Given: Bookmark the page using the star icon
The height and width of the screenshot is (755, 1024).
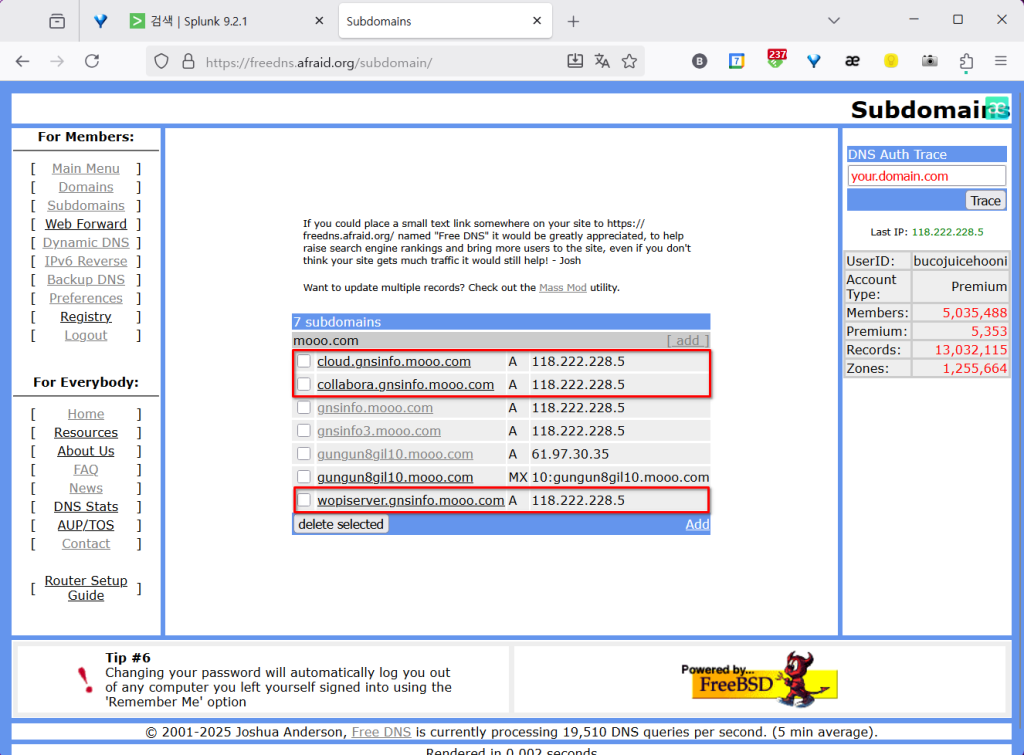Looking at the screenshot, I should coord(630,61).
